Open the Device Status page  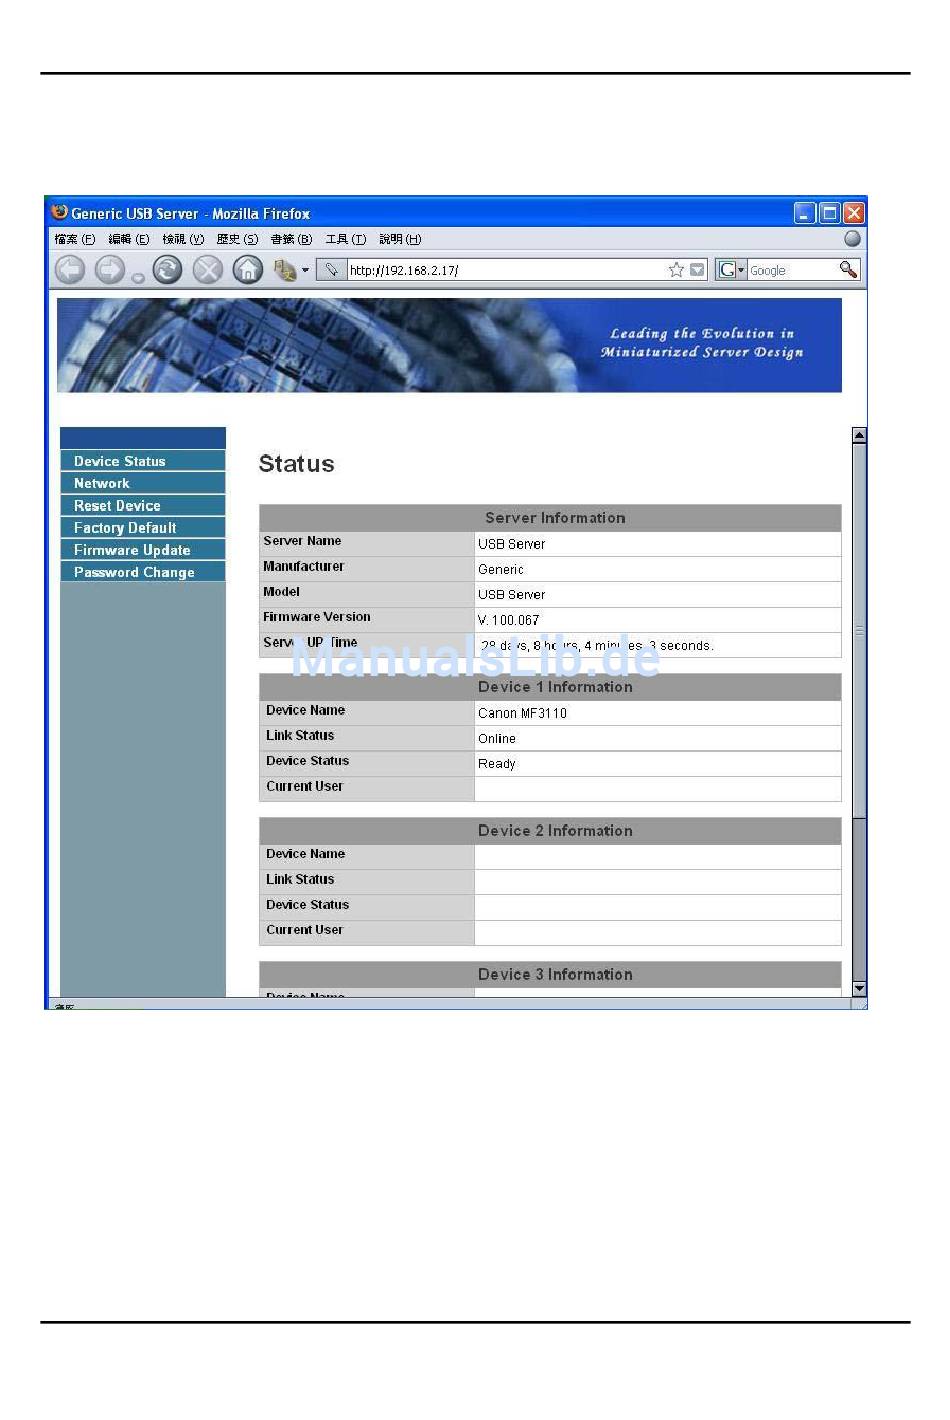[143, 461]
